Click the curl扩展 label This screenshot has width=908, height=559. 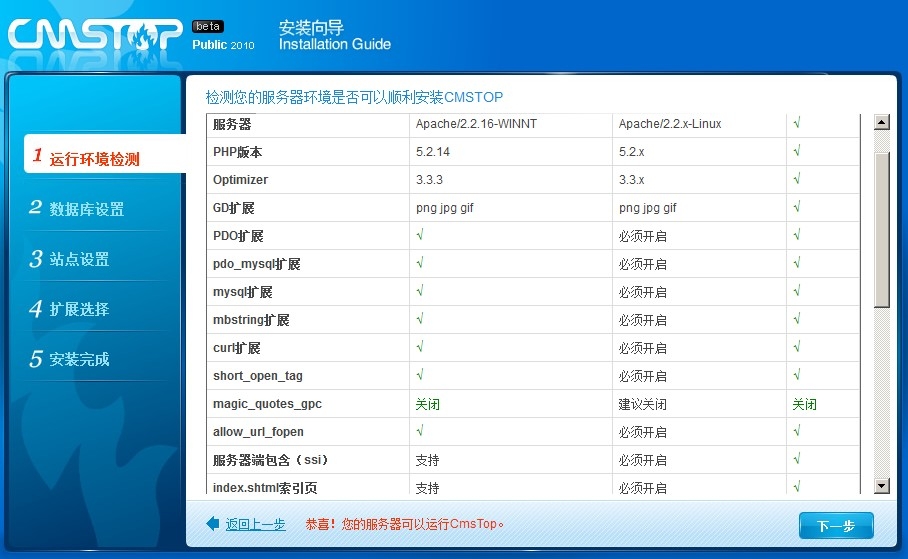click(236, 348)
